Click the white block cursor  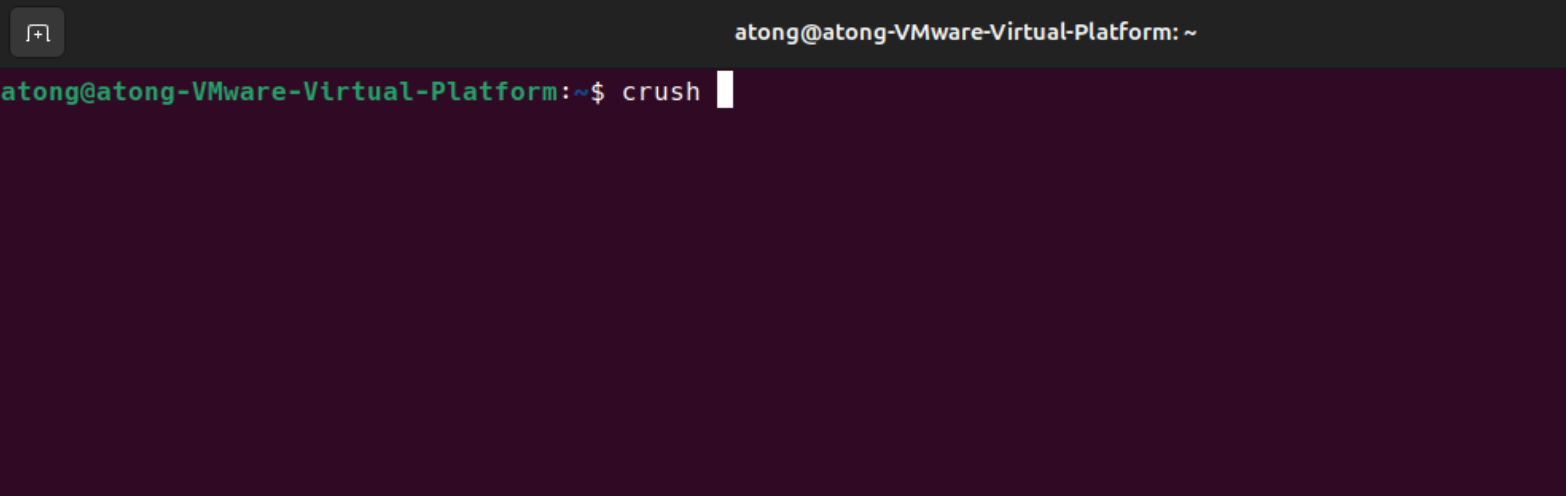click(725, 90)
